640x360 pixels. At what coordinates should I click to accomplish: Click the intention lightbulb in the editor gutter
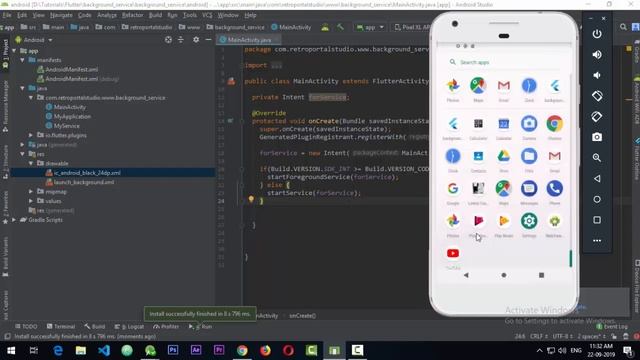[251, 200]
